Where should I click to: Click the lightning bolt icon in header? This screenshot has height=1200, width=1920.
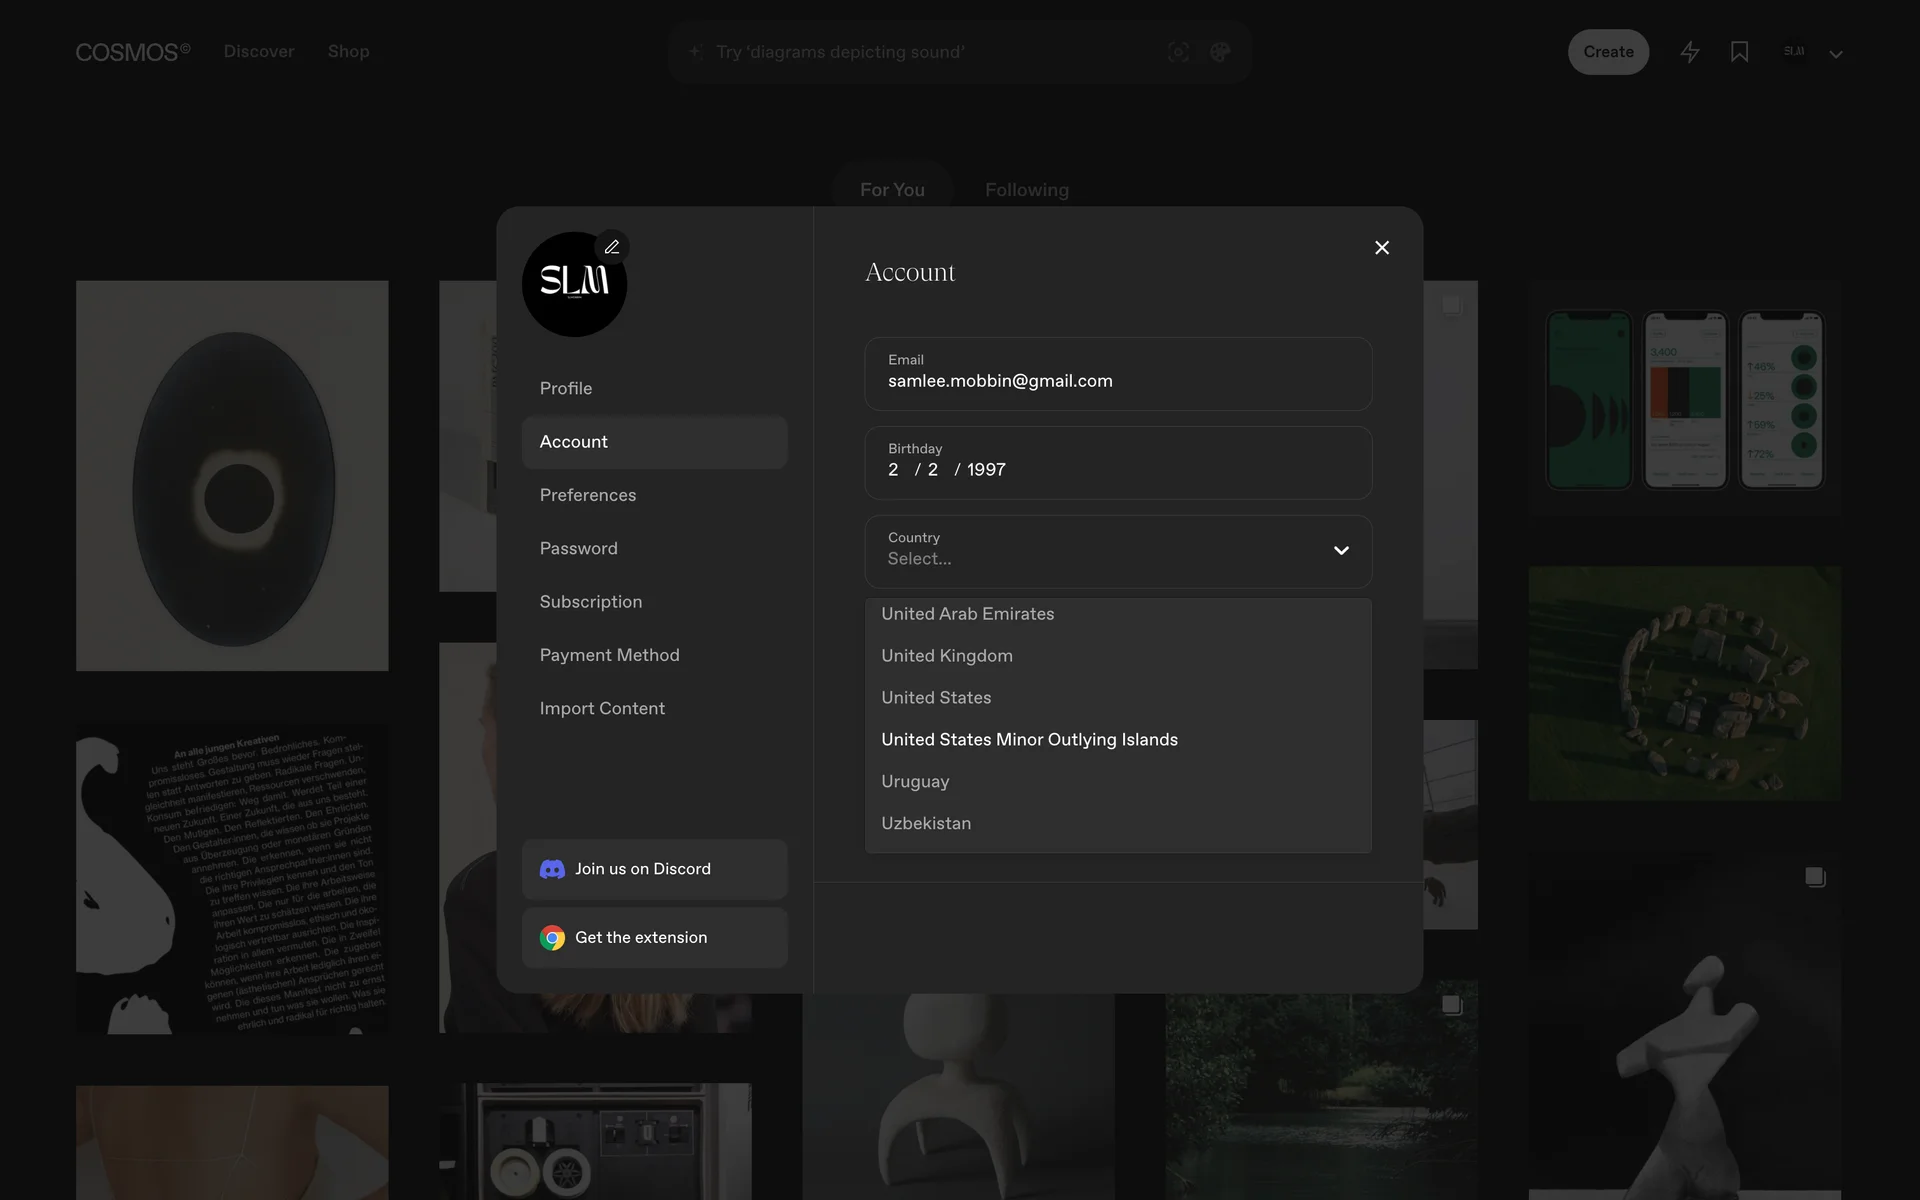click(1690, 52)
